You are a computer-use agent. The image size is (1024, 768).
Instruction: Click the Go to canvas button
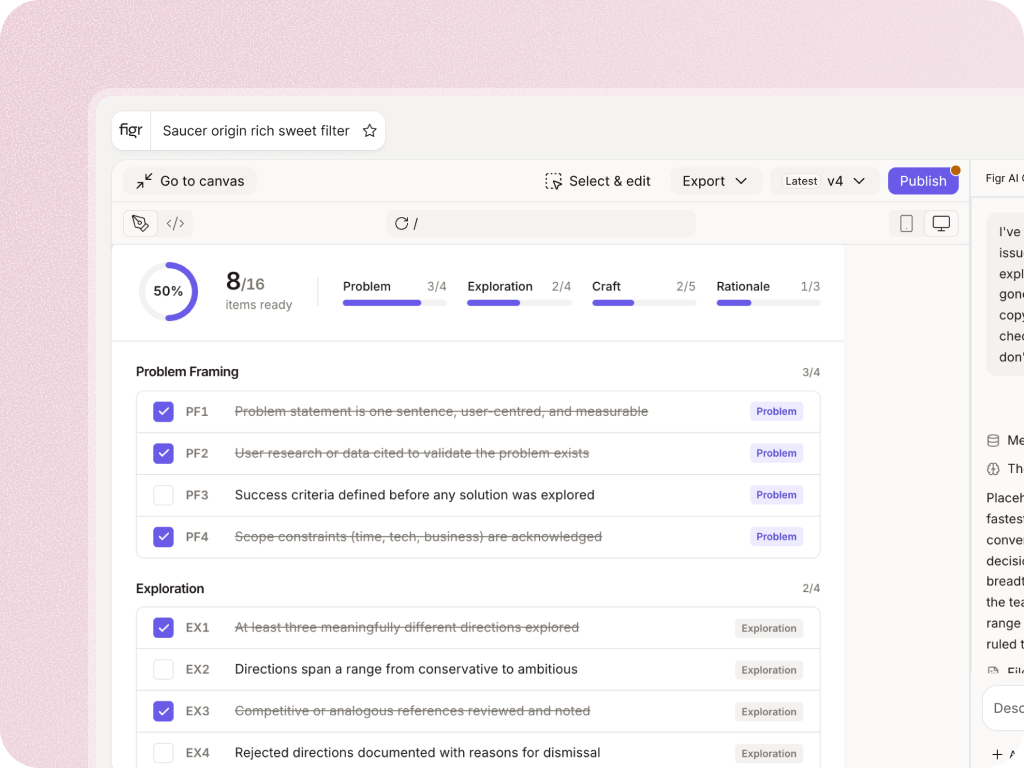tap(190, 181)
